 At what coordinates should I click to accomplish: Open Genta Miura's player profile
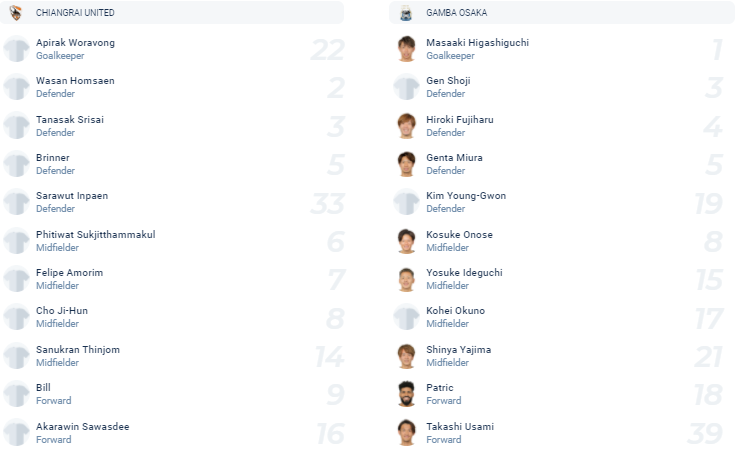click(x=454, y=158)
